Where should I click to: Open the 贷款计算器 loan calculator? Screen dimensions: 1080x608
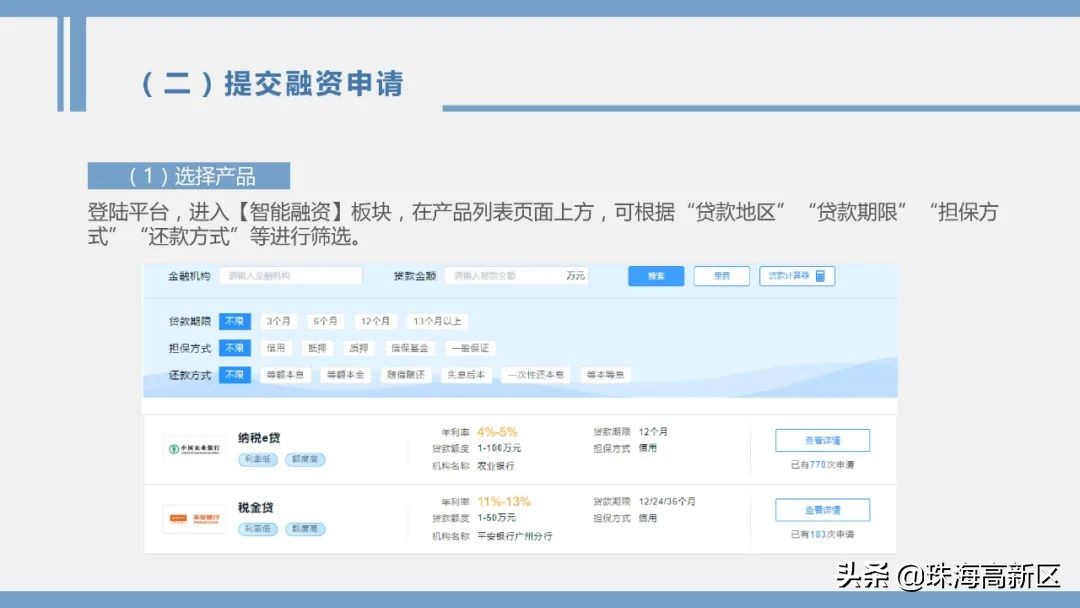797,276
